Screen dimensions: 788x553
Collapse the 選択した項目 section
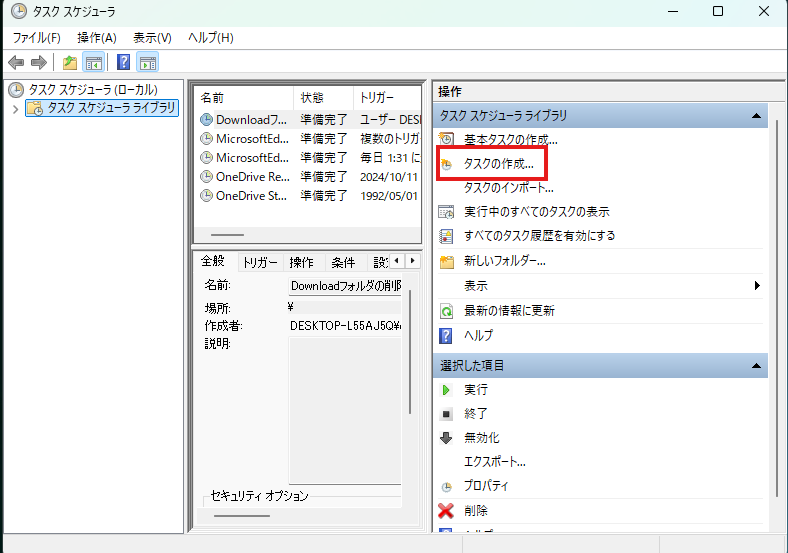coord(756,366)
